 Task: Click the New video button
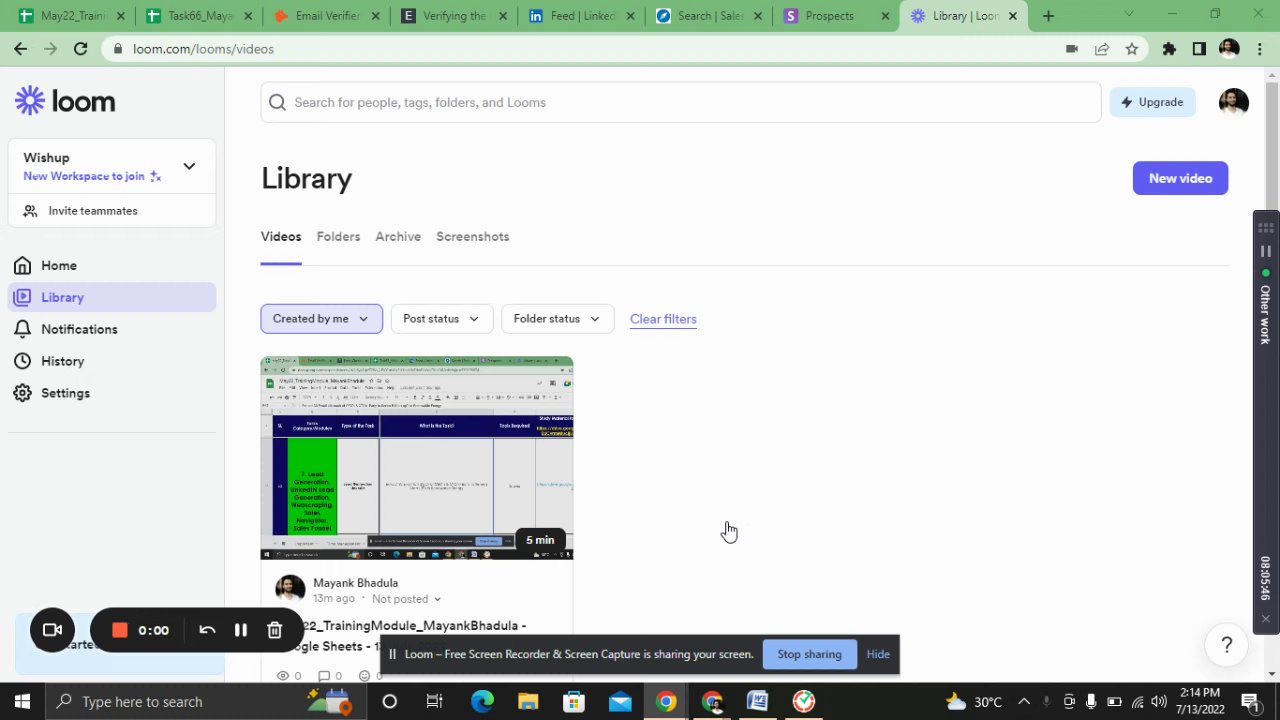pyautogui.click(x=1180, y=178)
